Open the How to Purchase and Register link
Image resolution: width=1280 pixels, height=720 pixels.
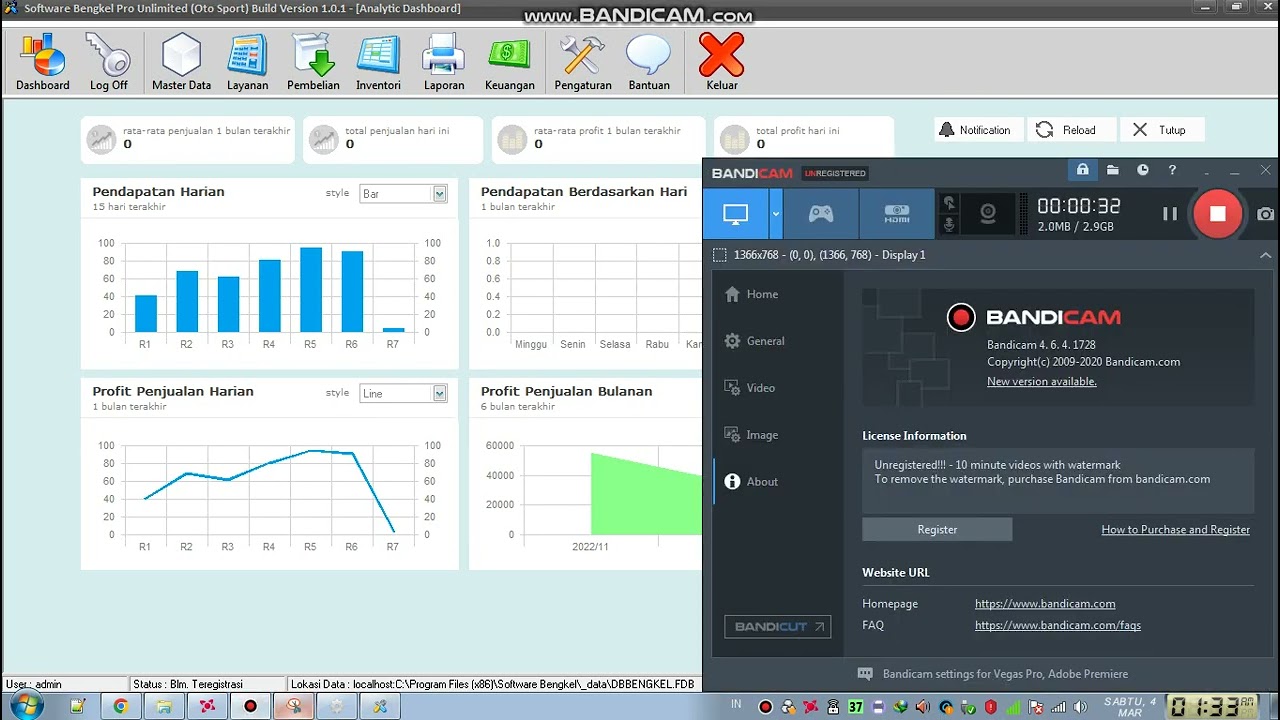[x=1175, y=530]
